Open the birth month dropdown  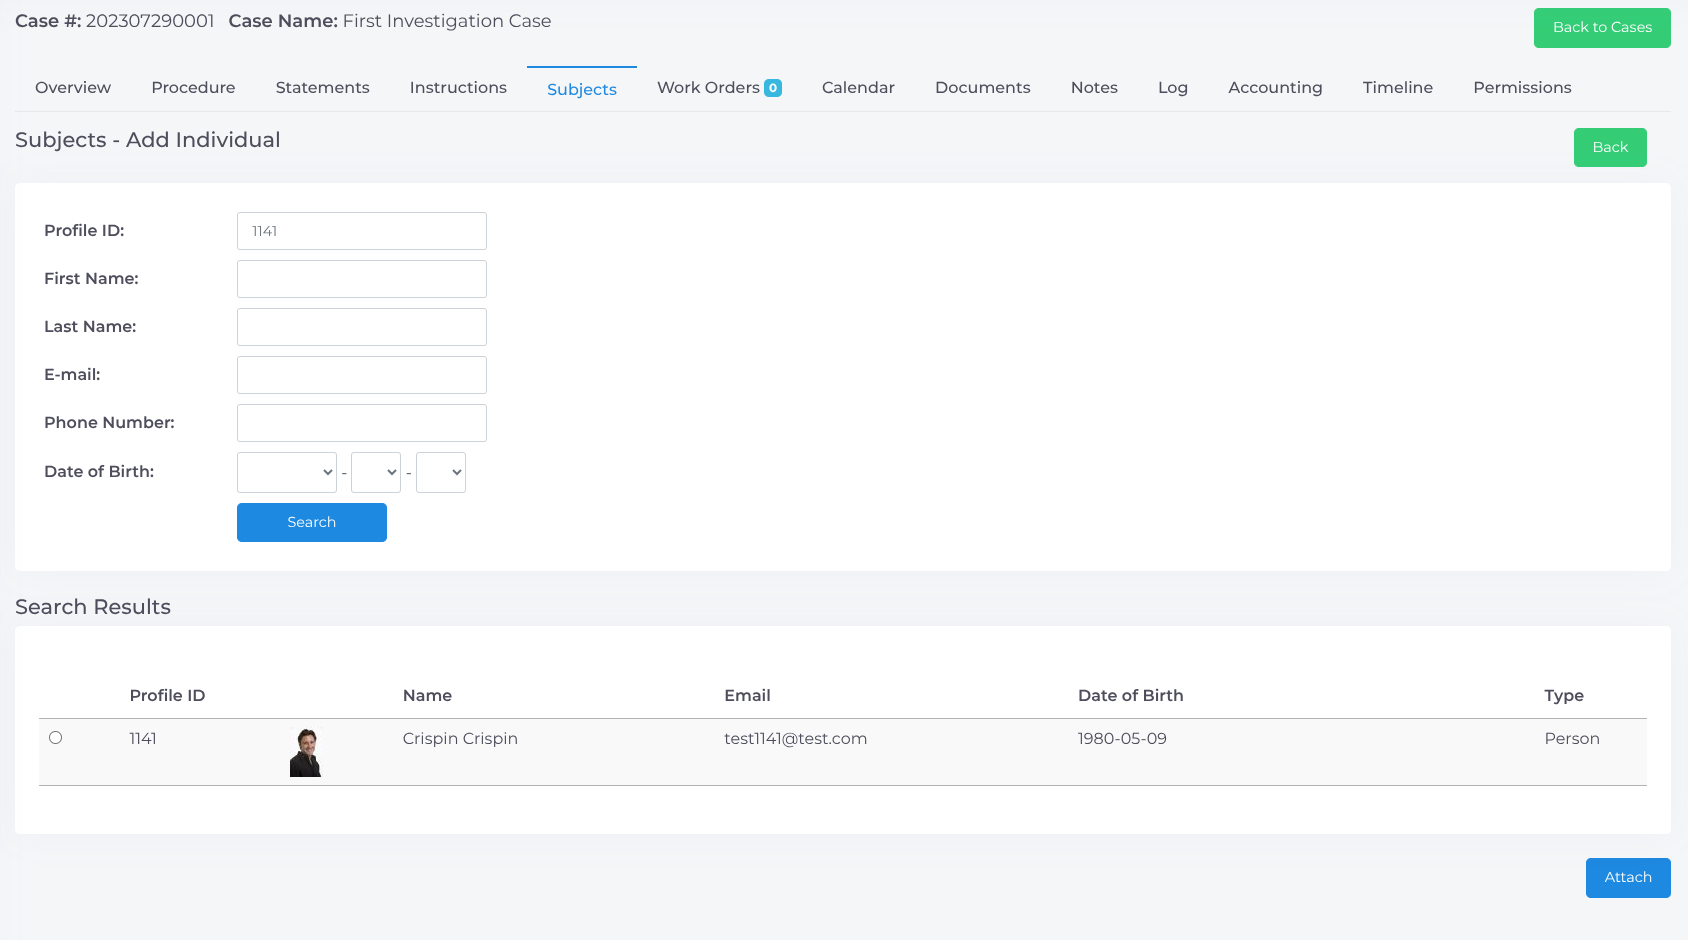(x=376, y=472)
